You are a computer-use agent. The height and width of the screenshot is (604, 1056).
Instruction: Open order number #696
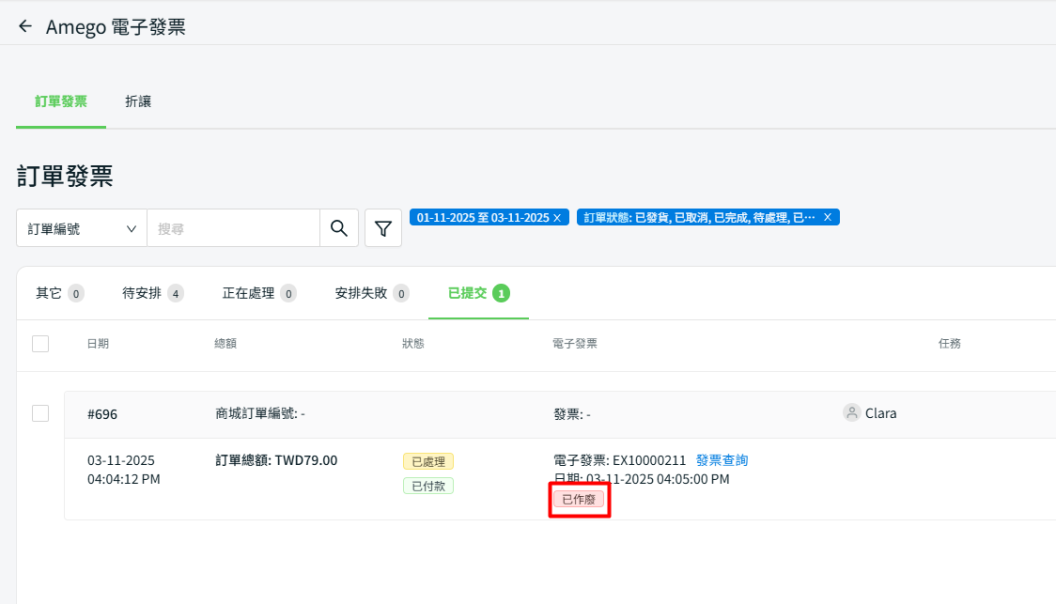tap(102, 414)
